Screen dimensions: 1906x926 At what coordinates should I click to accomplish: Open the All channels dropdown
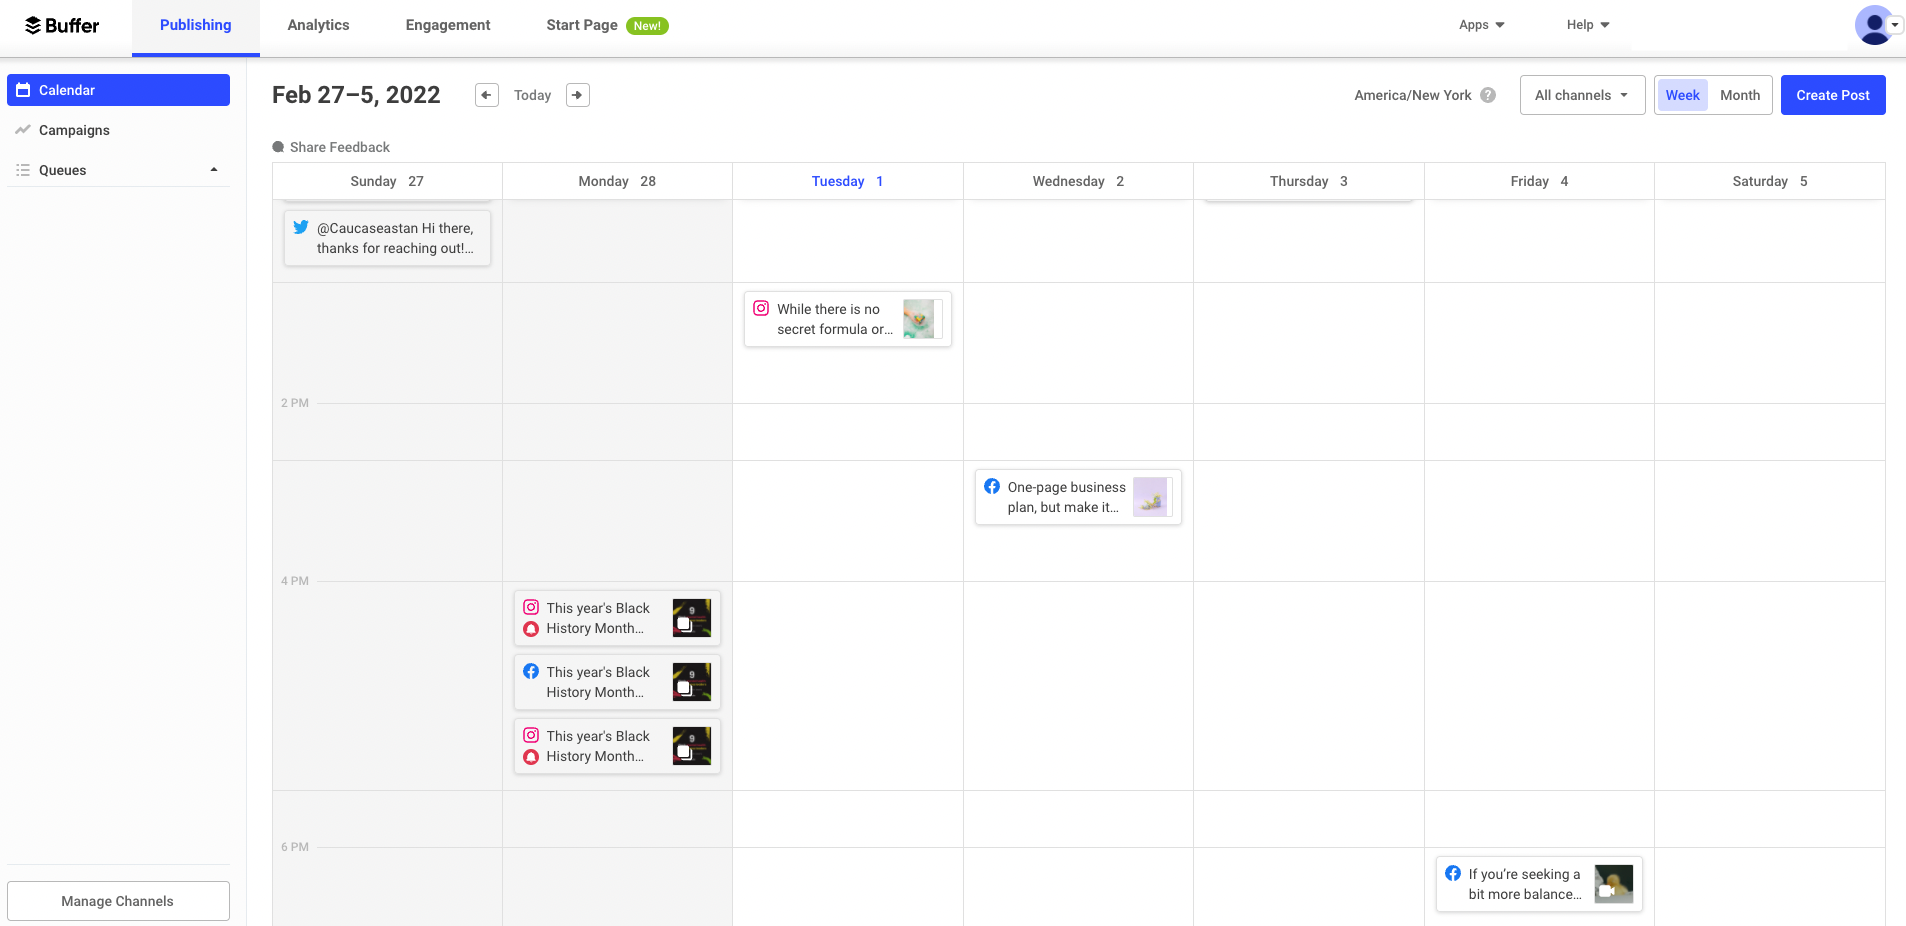(x=1582, y=95)
